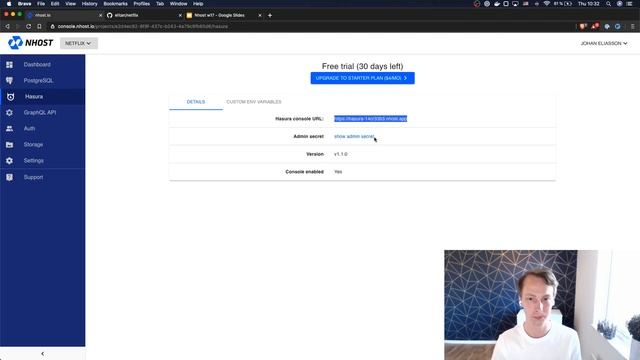The image size is (640, 360).
Task: Open the GraphQL API sidebar item
Action: 42,113
